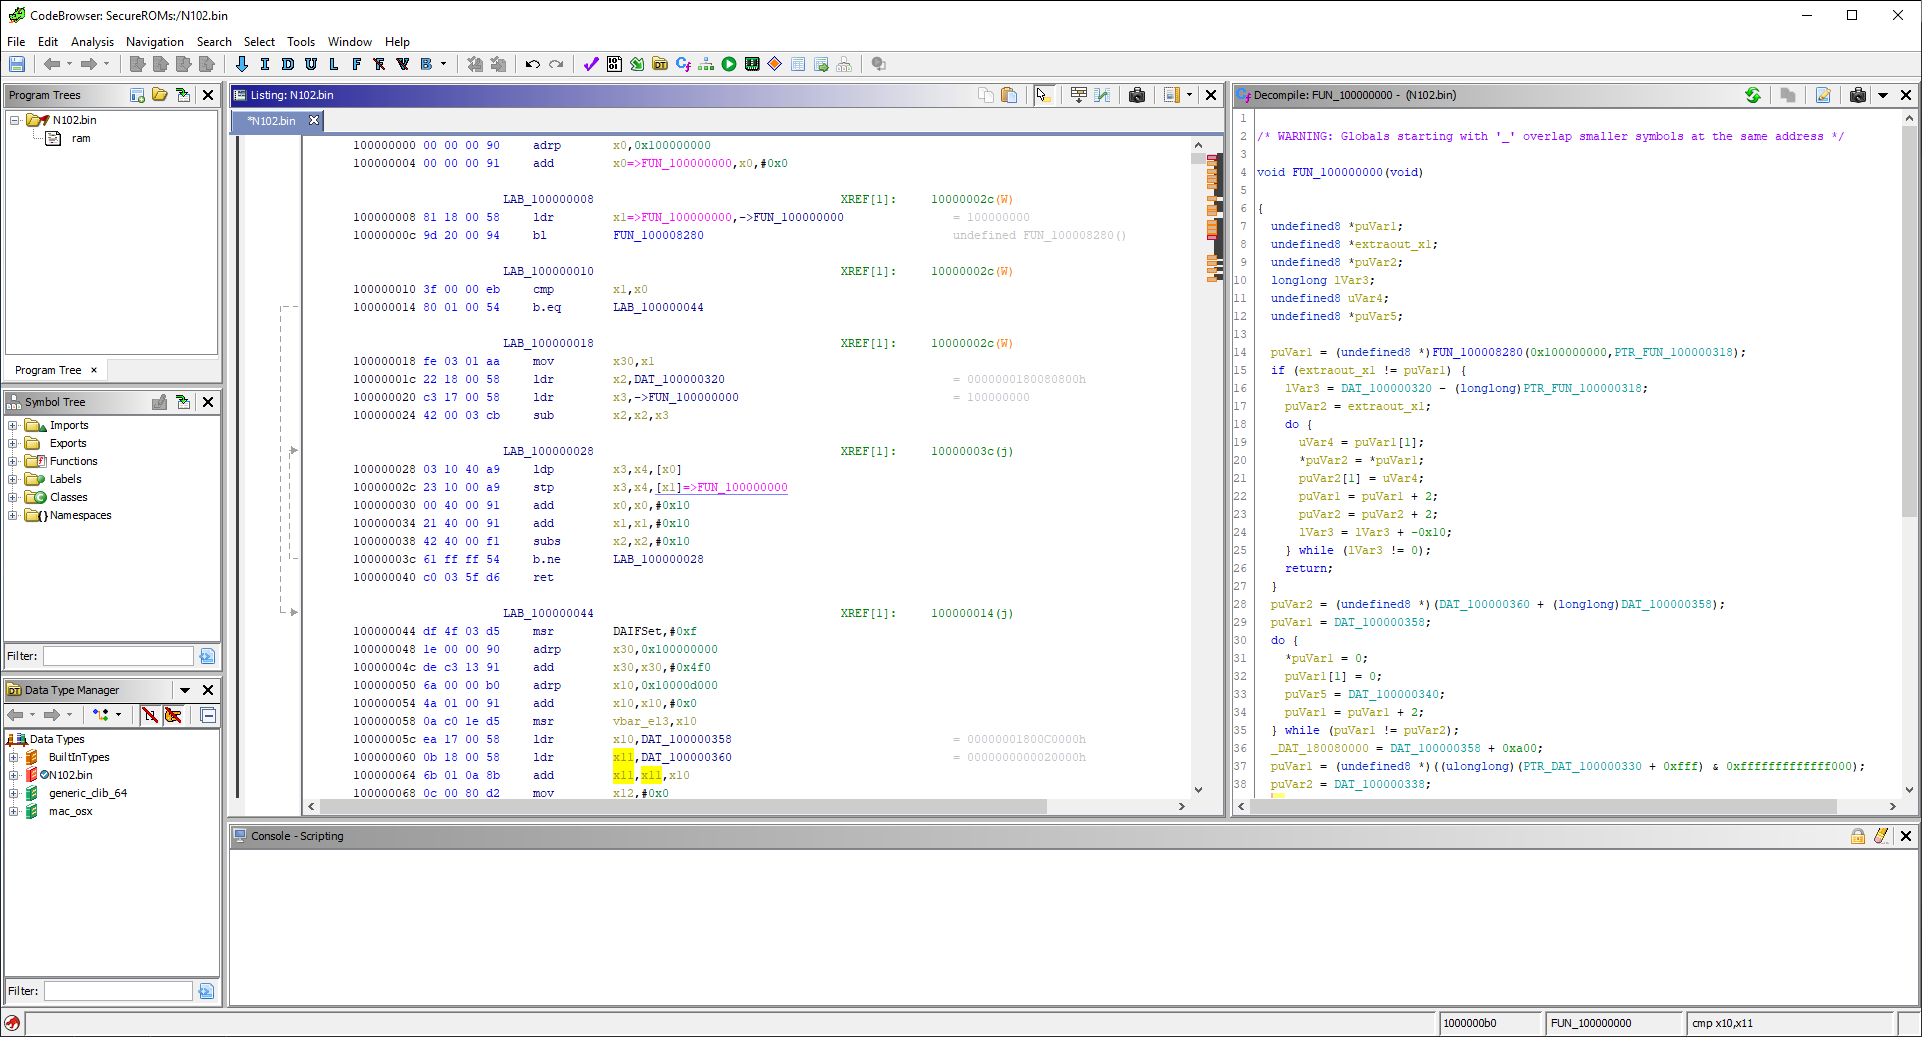The image size is (1922, 1037).
Task: Open the Data Type Manager dropdown menu arrow
Action: click(x=184, y=690)
